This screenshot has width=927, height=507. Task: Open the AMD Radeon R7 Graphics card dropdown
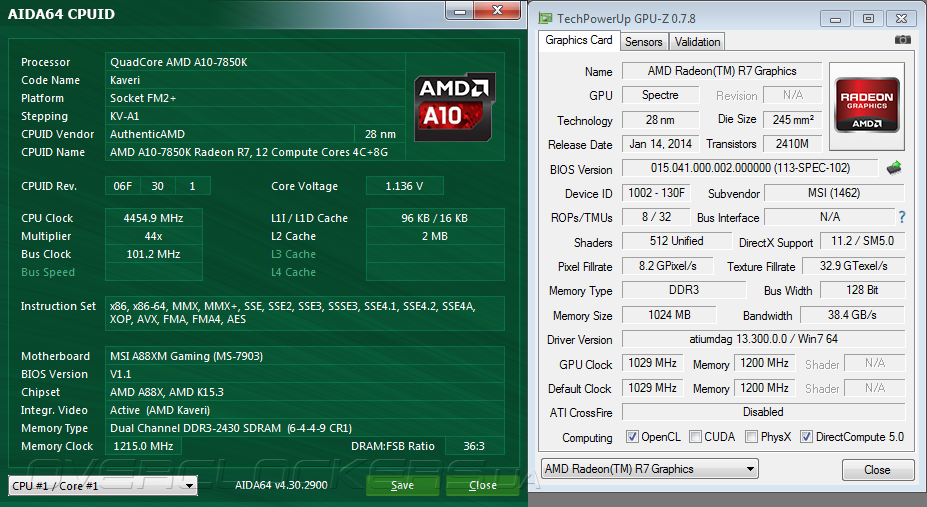pyautogui.click(x=650, y=469)
